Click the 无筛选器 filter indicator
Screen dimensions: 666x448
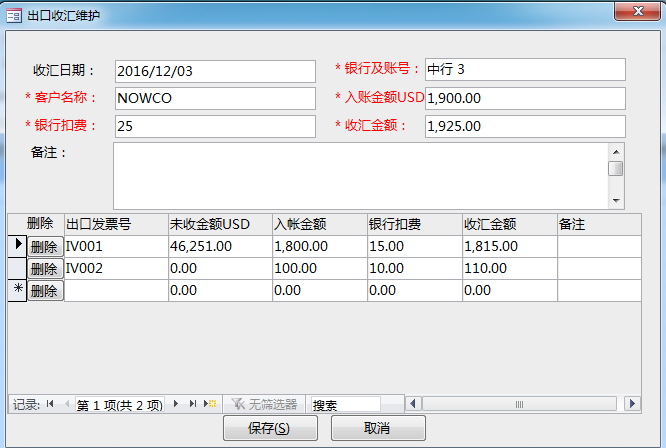tap(264, 404)
